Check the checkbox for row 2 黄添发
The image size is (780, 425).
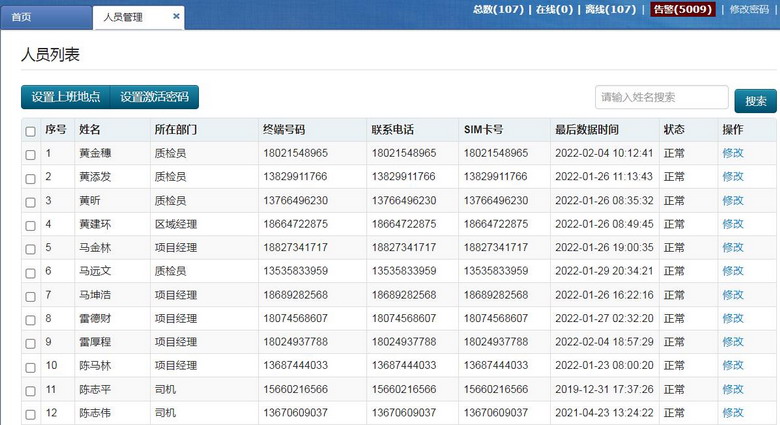click(30, 179)
